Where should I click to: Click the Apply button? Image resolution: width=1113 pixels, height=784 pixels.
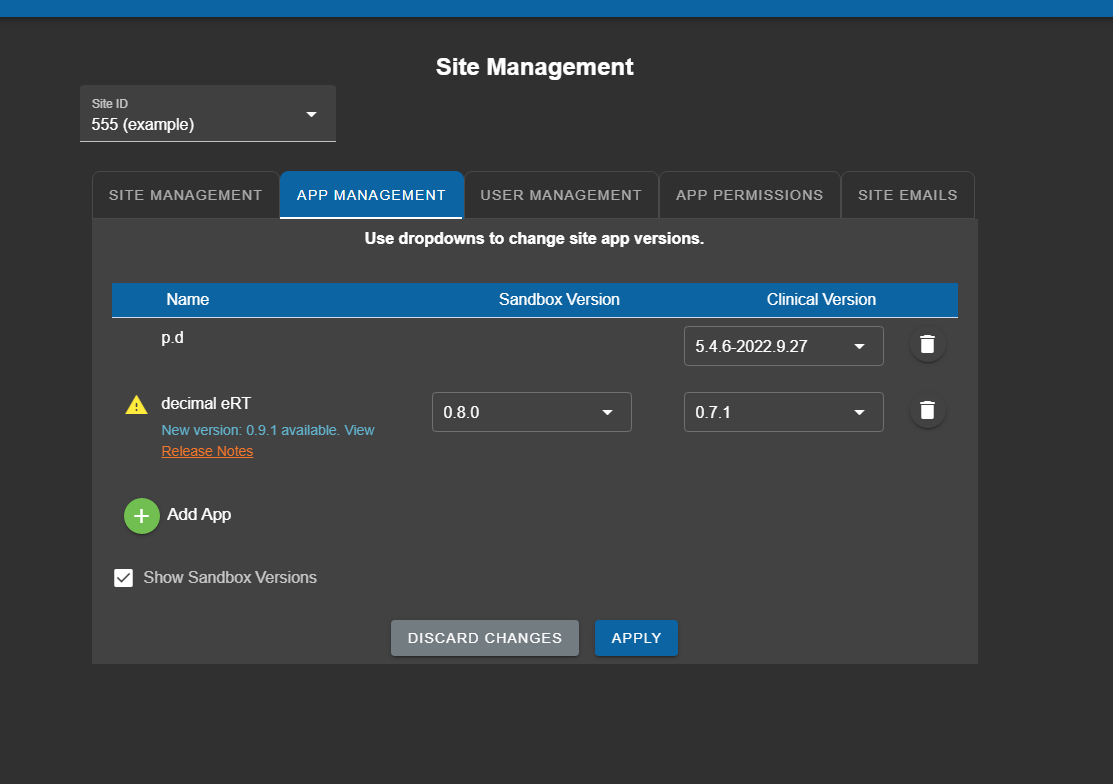(636, 638)
